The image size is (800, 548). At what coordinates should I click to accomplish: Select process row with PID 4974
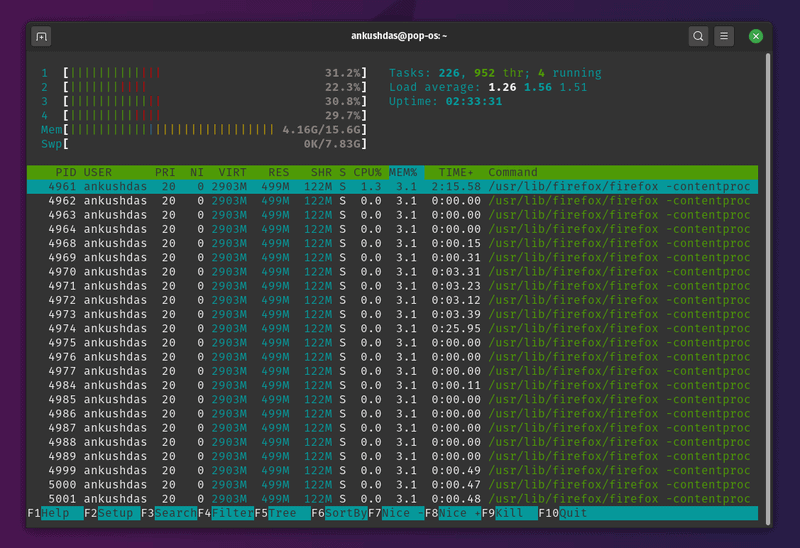point(392,329)
